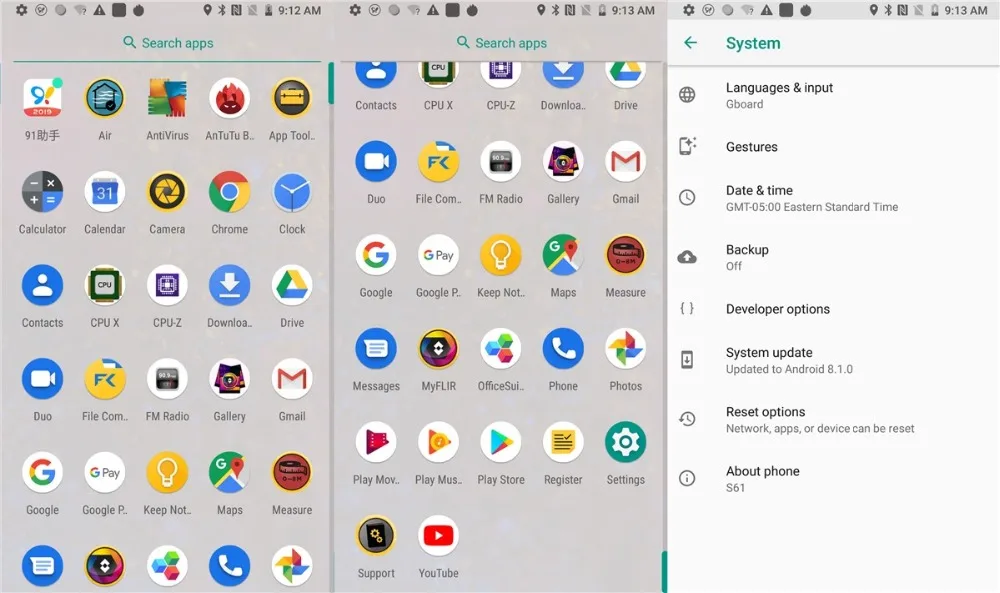Click the globe icon beside Languages & input
Image resolution: width=1000 pixels, height=593 pixels.
(x=687, y=95)
